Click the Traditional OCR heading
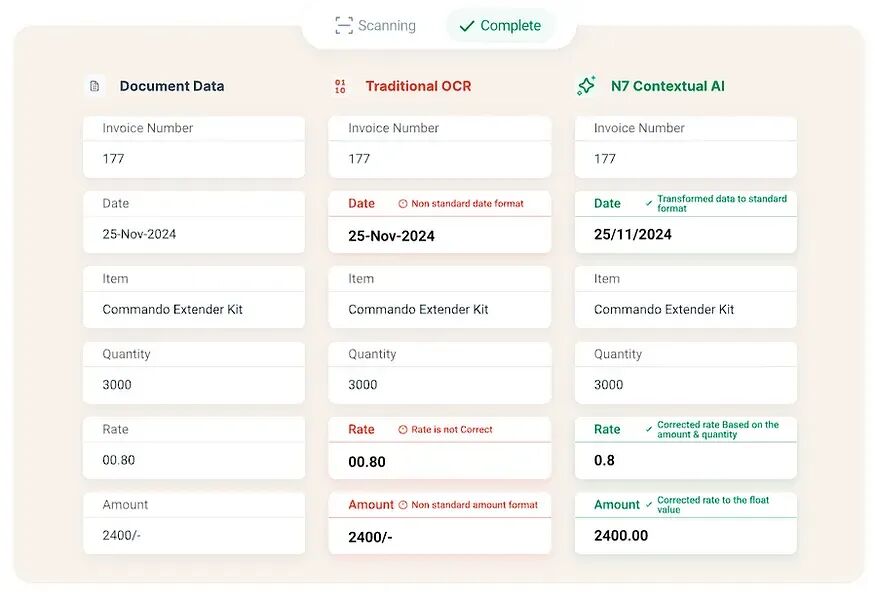Screen dimensions: 875x592 point(419,86)
